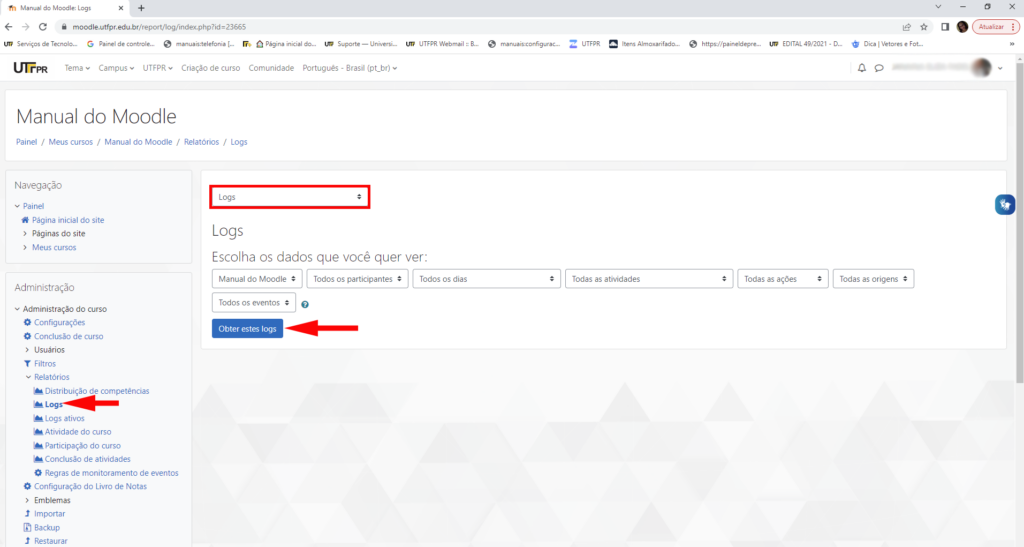The height and width of the screenshot is (547, 1024).
Task: Collapse the Painel navigation node
Action: point(18,206)
